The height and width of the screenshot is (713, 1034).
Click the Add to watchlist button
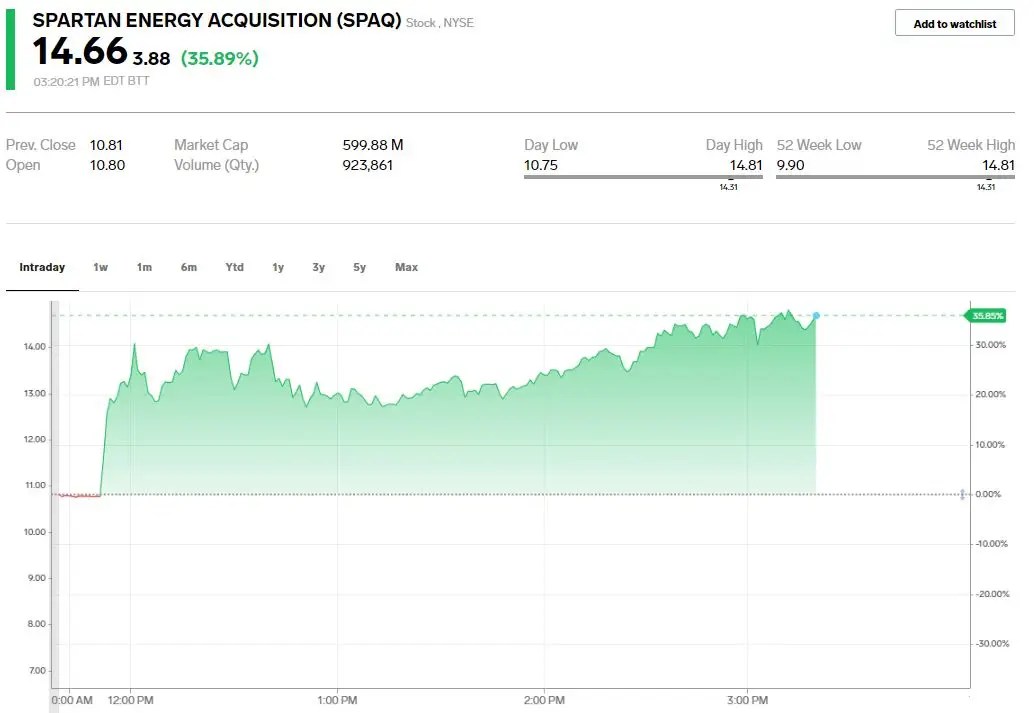point(954,23)
